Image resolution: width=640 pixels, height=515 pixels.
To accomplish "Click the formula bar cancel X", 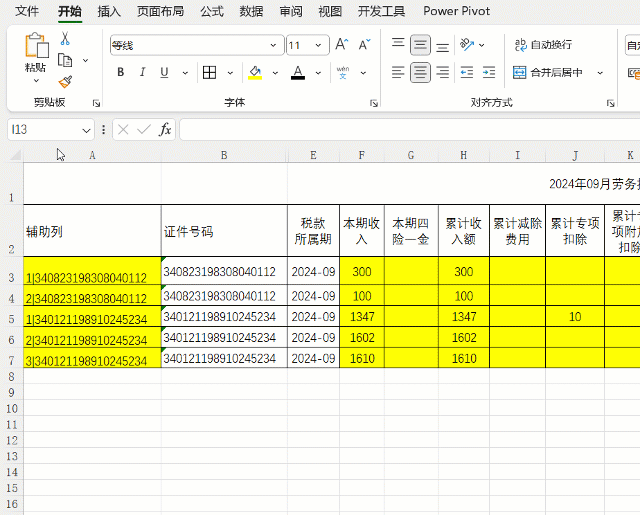I will (123, 130).
